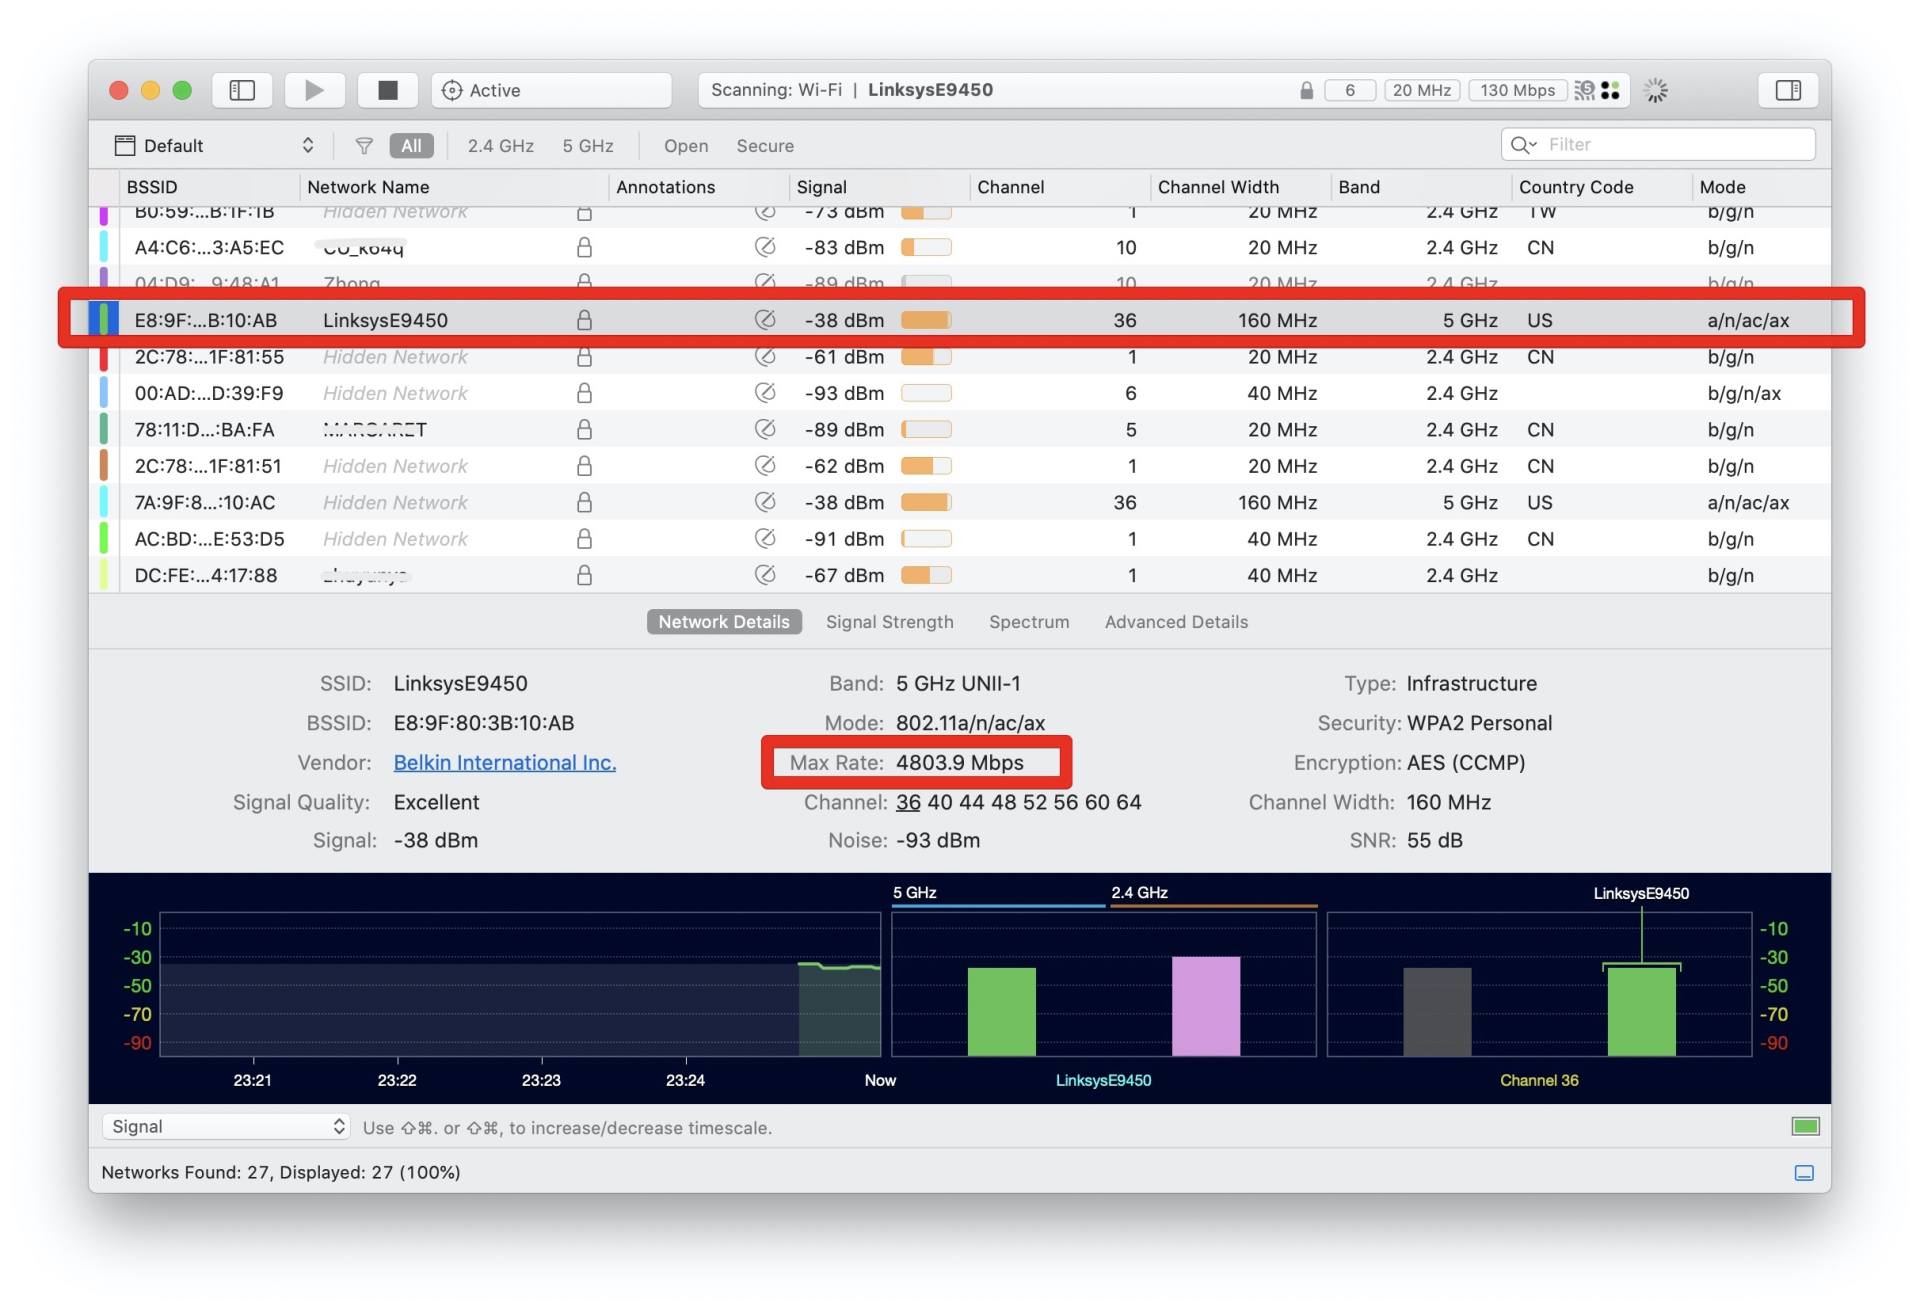Stop scanning with the stop button
1920x1310 pixels.
pos(388,90)
